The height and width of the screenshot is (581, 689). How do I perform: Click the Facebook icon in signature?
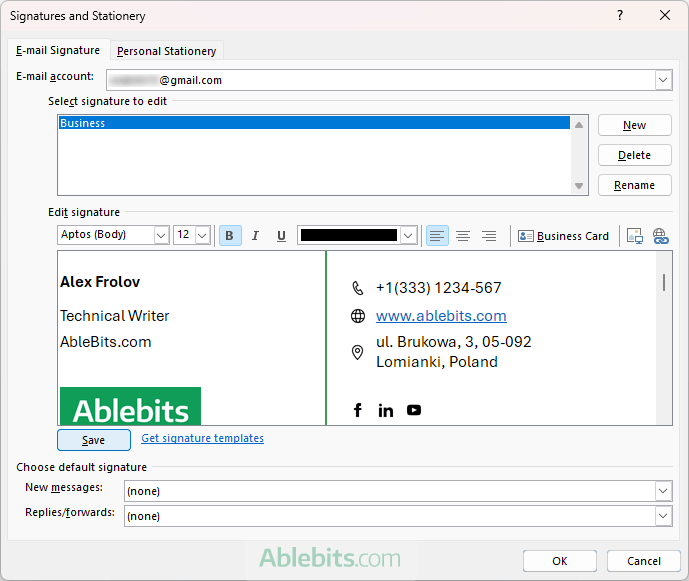pos(358,410)
